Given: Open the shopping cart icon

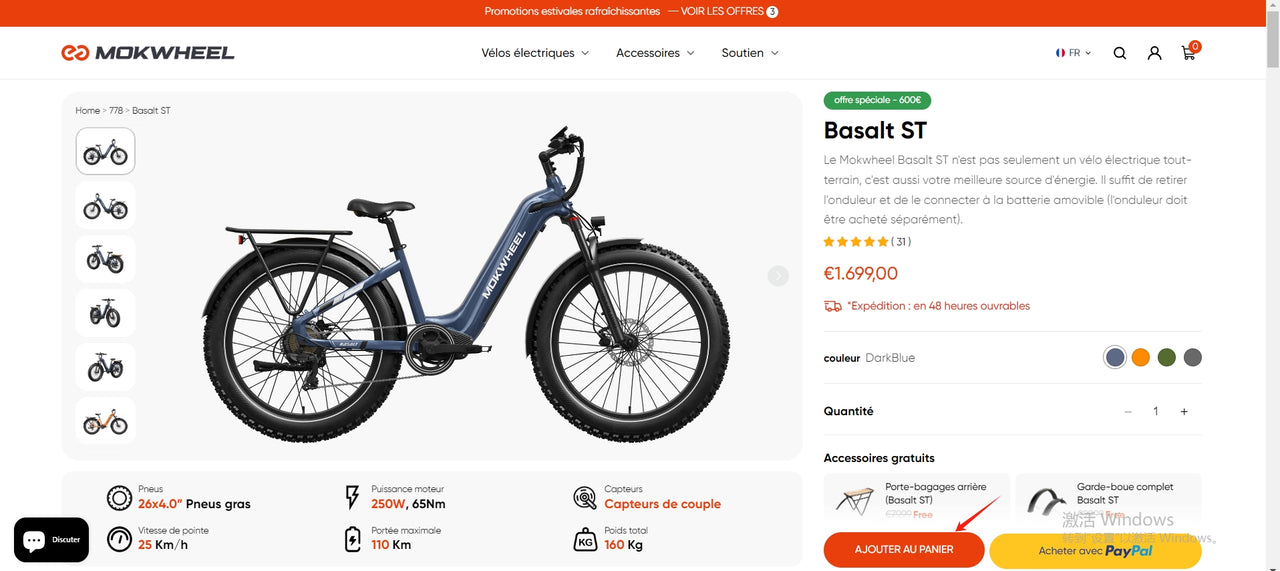Looking at the screenshot, I should (x=1189, y=52).
